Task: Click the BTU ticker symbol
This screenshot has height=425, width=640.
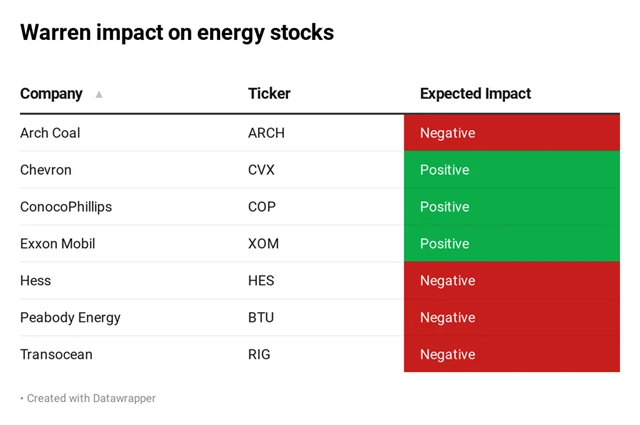Action: (x=261, y=318)
